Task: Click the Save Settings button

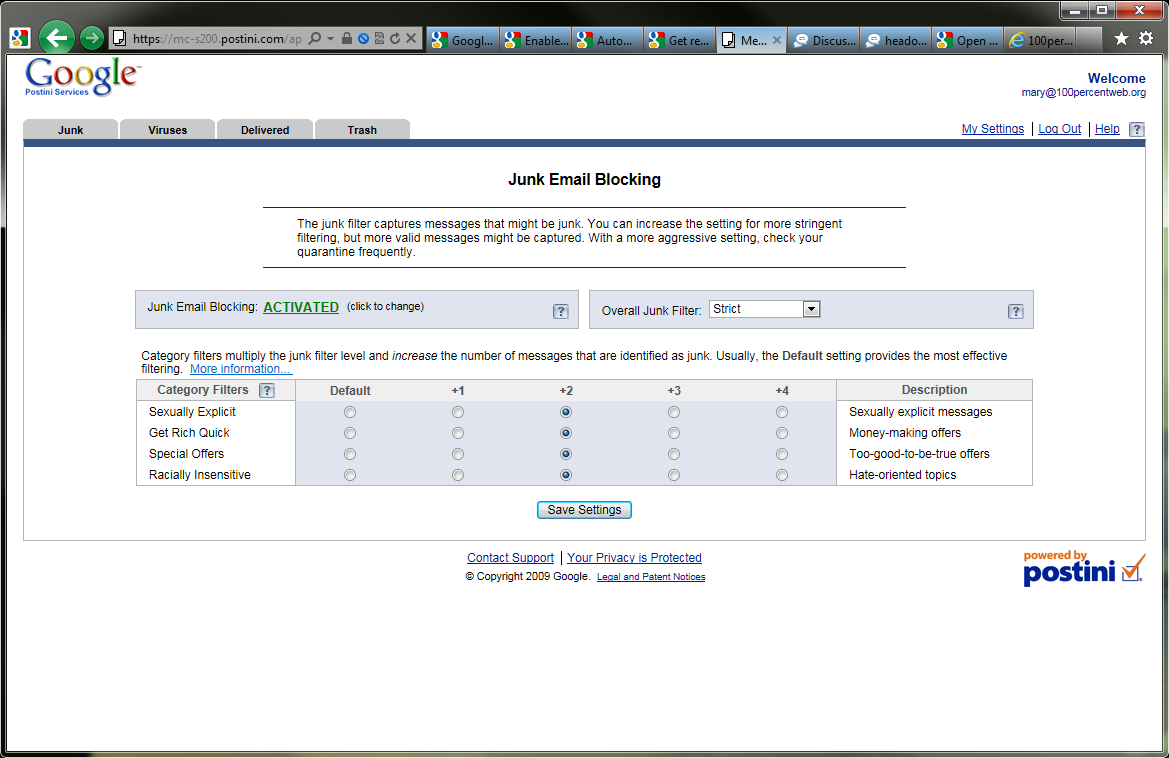Action: (x=584, y=510)
